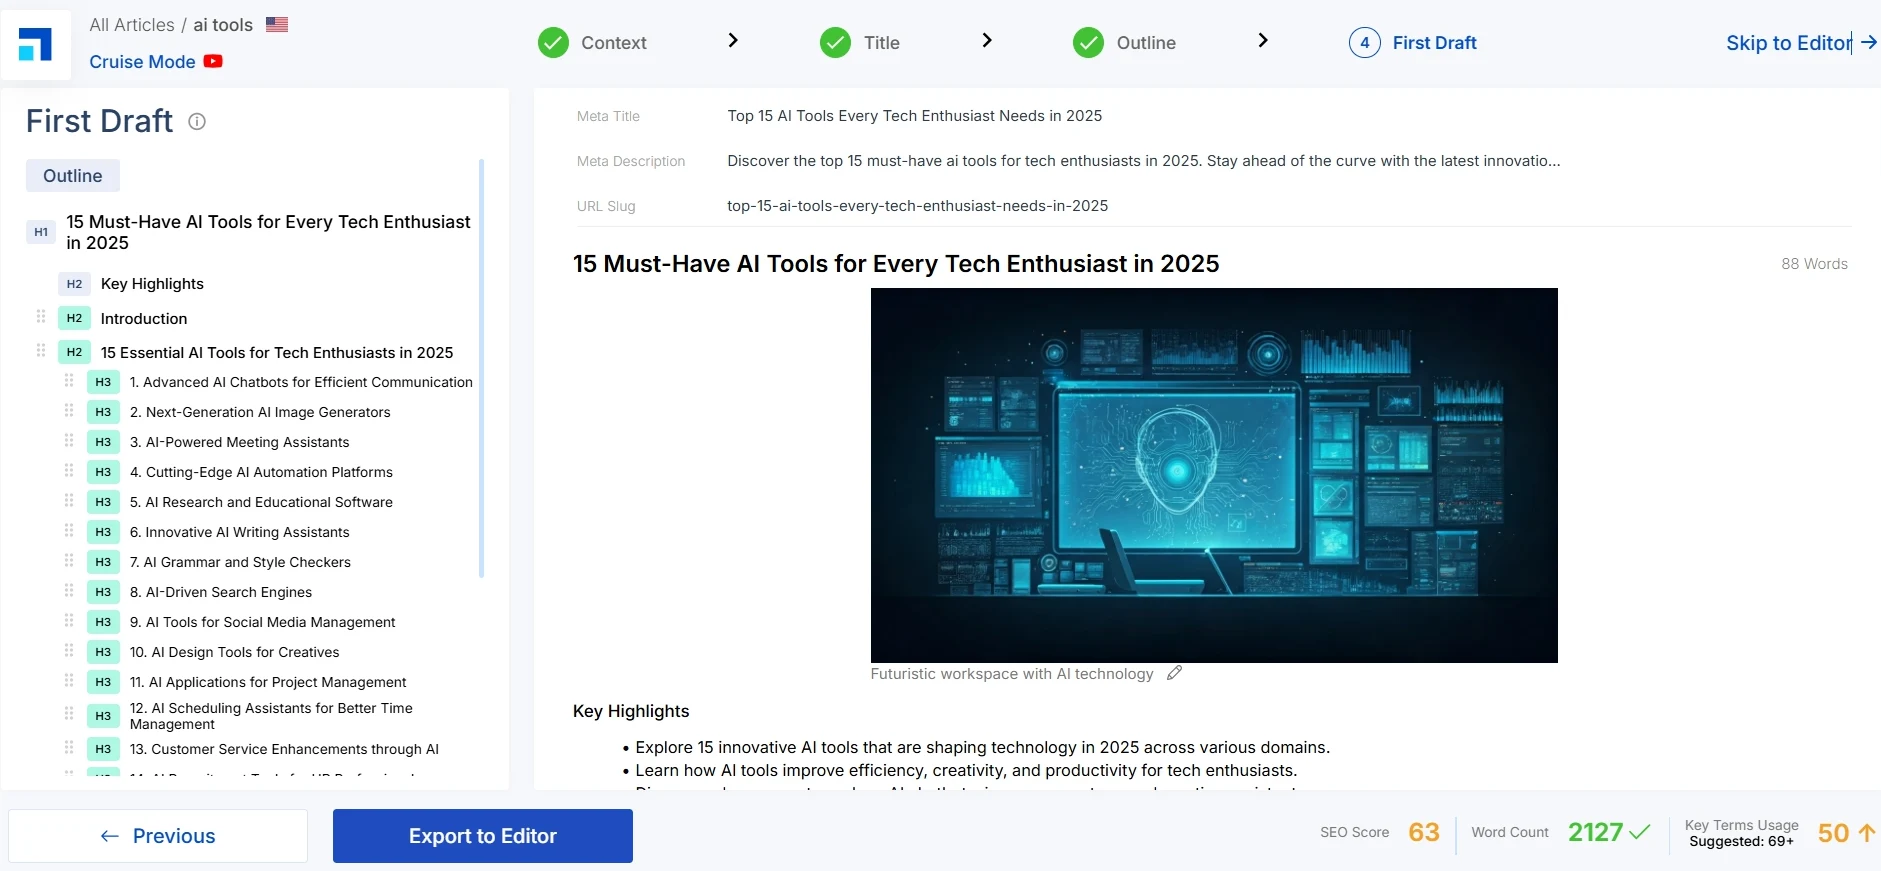Screen dimensions: 1881x871
Task: Edit the image caption with the pencil icon
Action: (1175, 673)
